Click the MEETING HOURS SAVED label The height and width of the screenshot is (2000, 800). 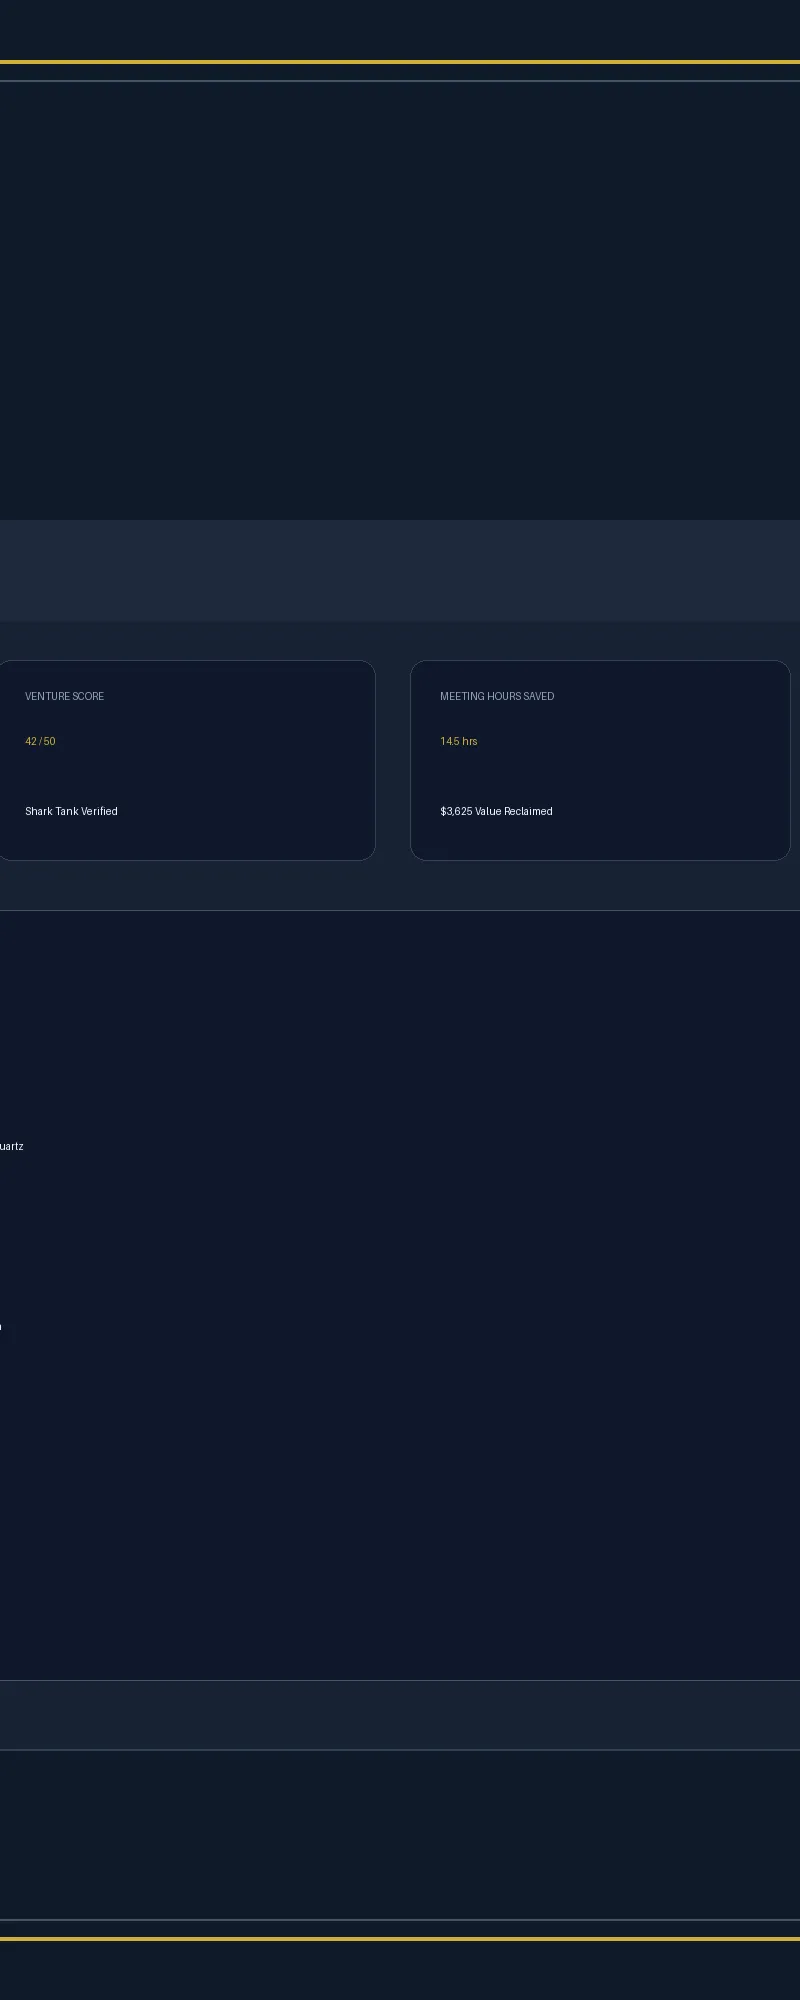coord(497,696)
